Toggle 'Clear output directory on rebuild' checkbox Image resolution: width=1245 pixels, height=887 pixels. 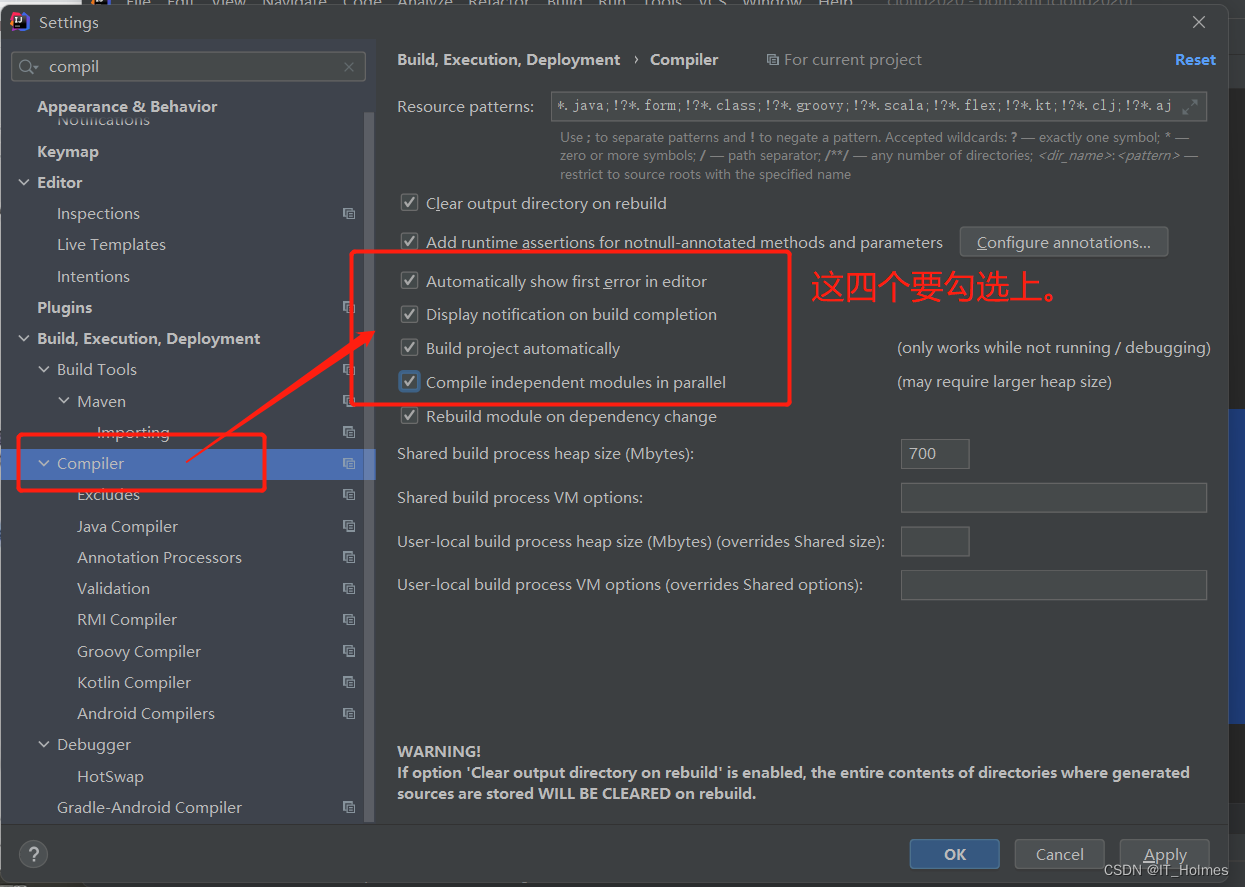point(409,203)
